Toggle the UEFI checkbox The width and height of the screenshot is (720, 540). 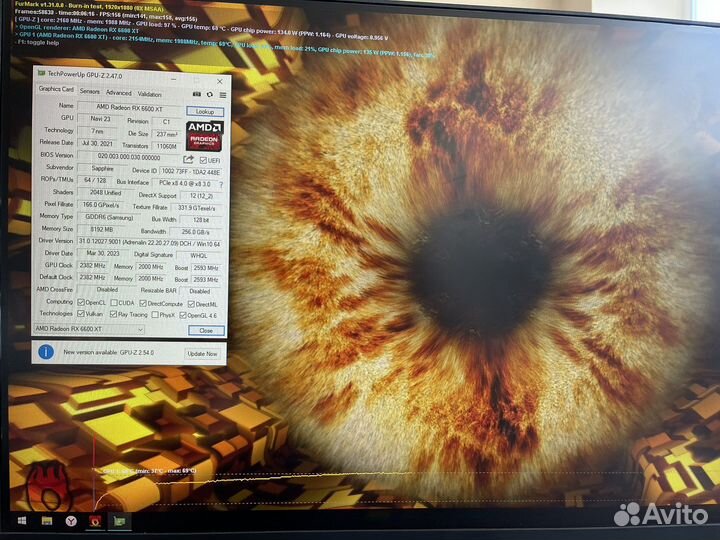(203, 160)
